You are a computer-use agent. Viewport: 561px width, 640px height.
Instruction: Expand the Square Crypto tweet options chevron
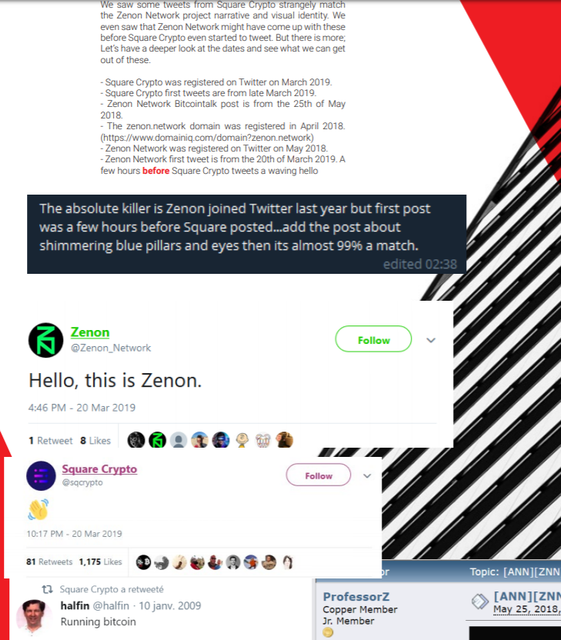tap(367, 476)
